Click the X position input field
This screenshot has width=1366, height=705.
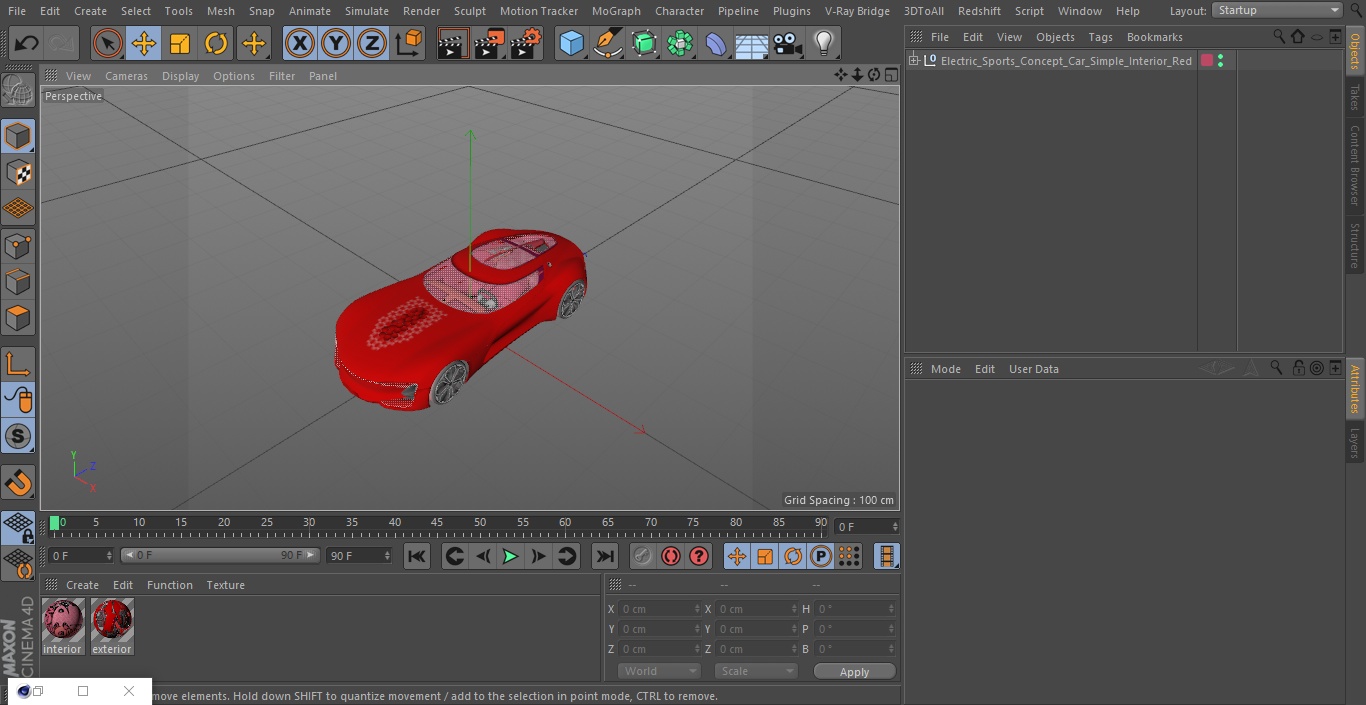[660, 609]
